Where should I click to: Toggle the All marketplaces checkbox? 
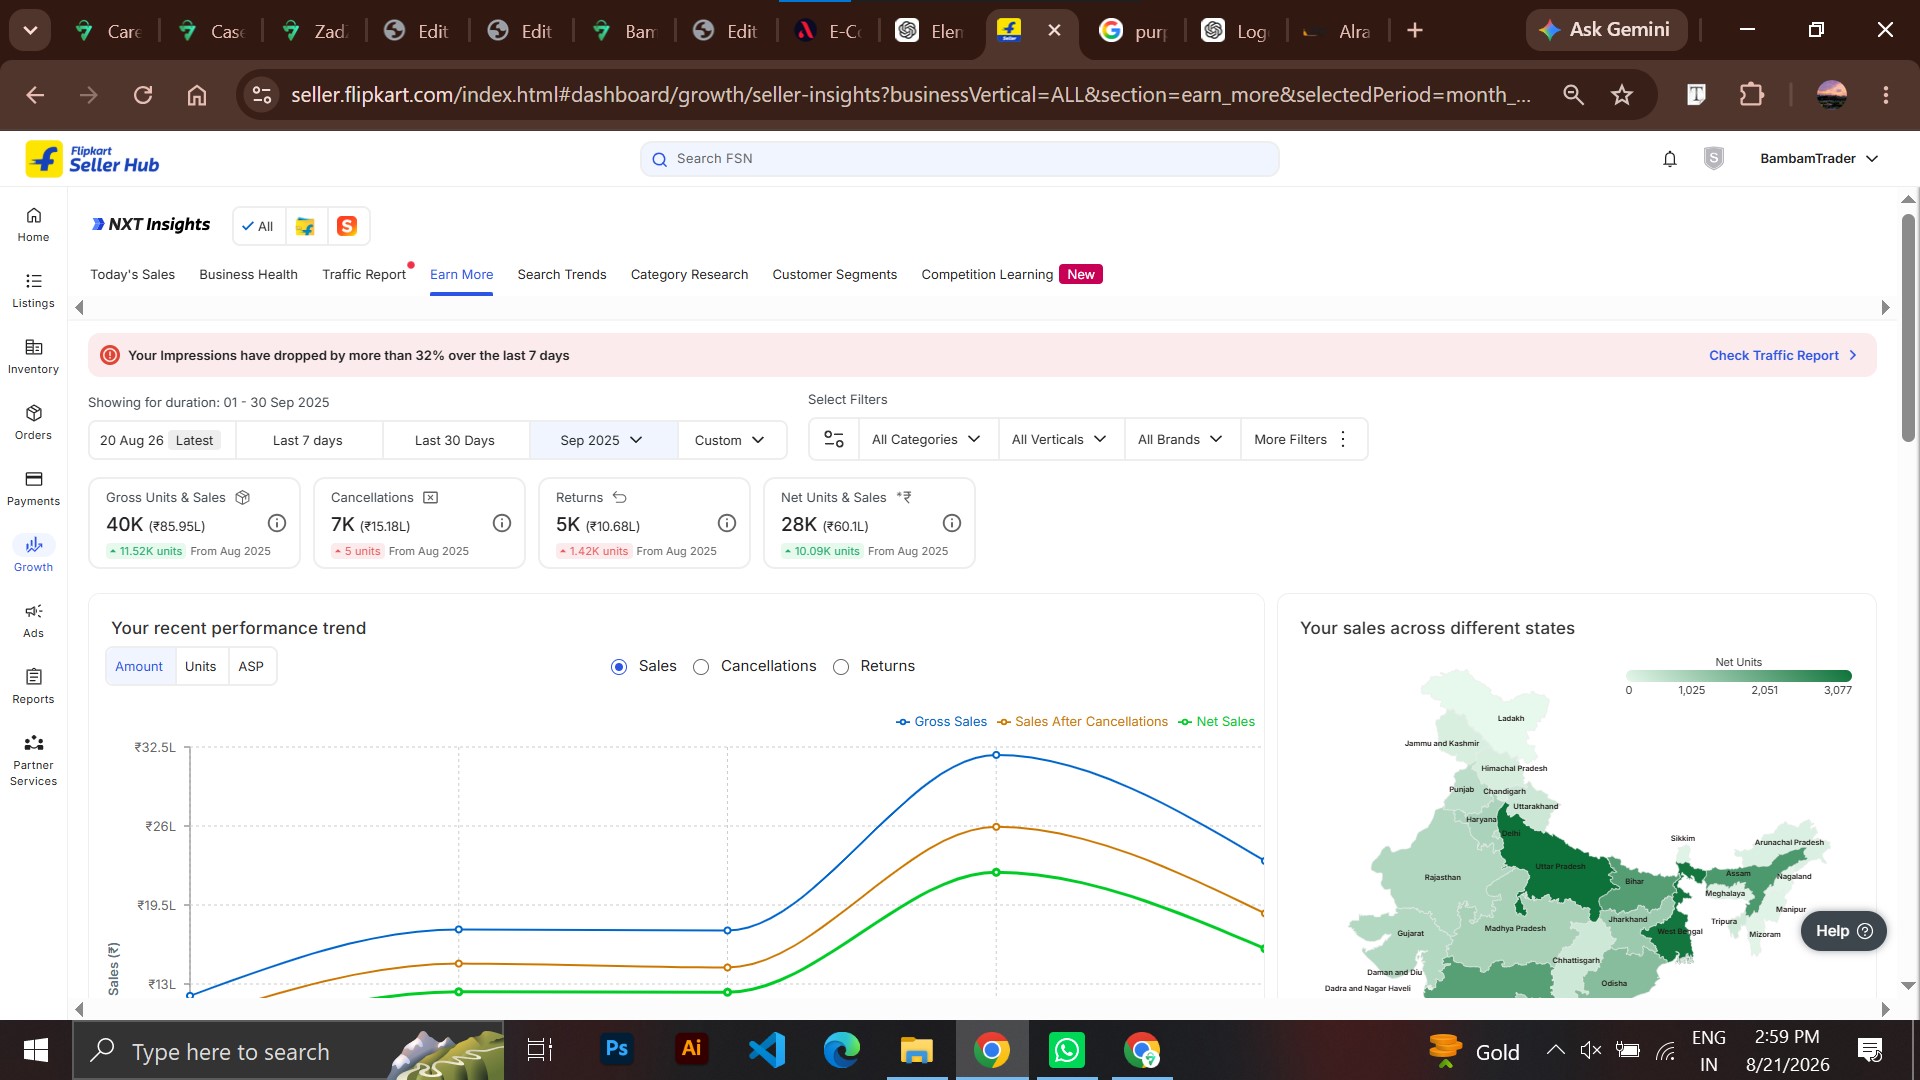[258, 226]
